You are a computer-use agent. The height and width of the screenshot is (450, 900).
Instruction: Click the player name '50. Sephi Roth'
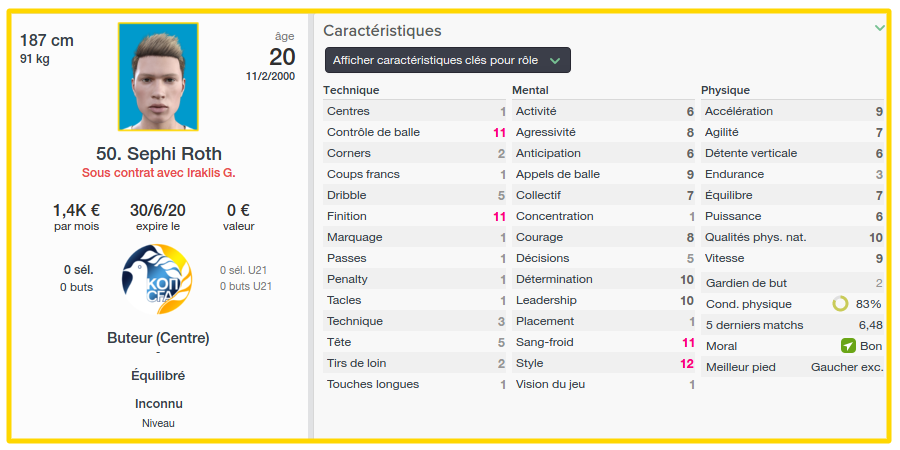click(x=158, y=154)
